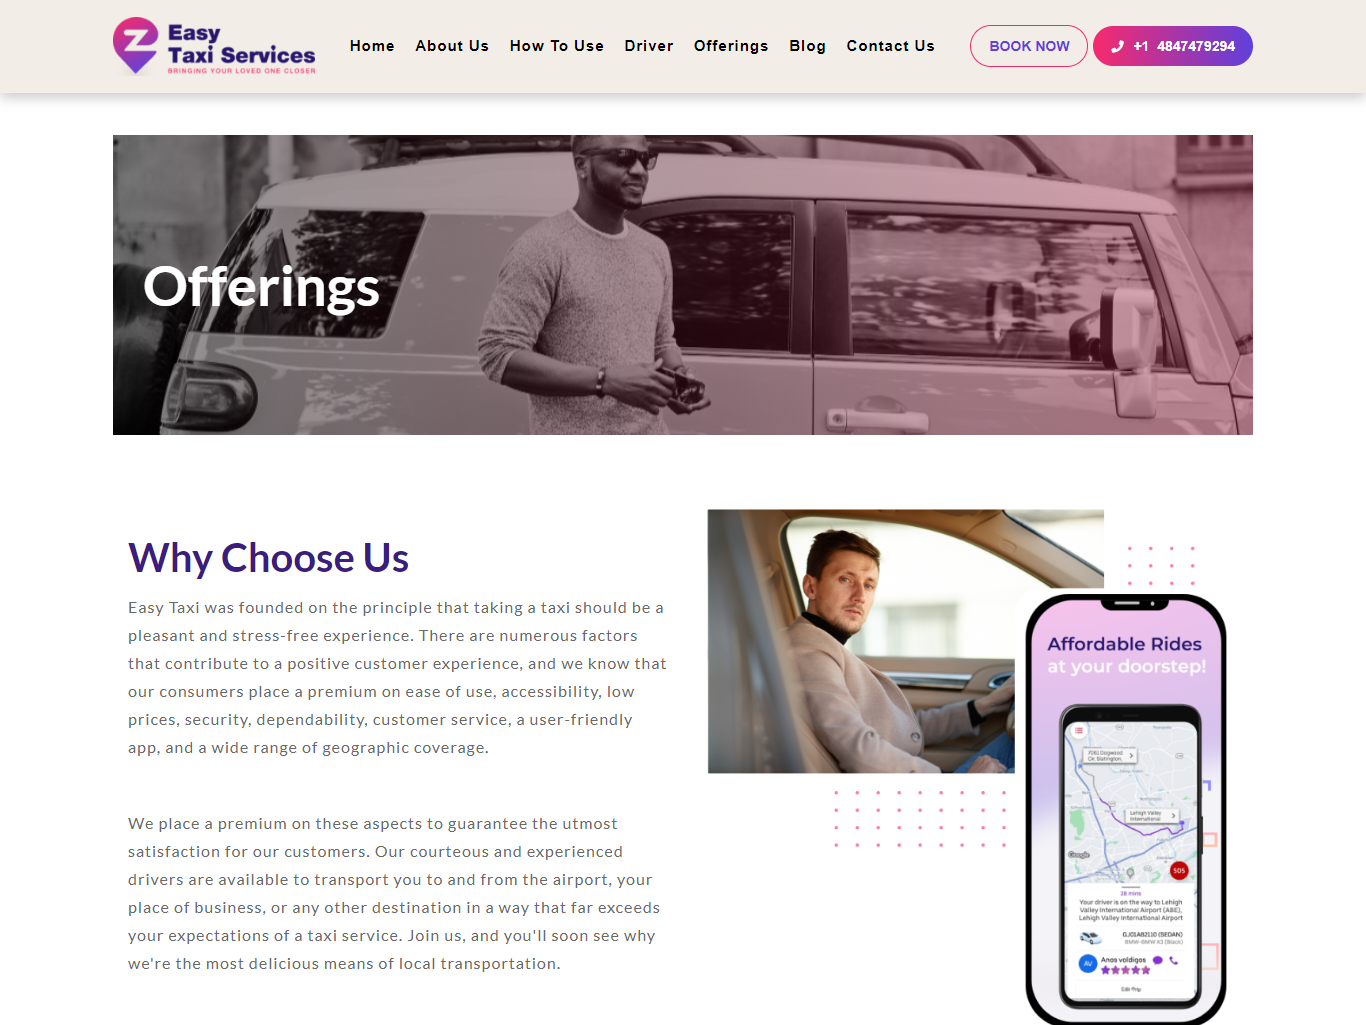Image resolution: width=1366 pixels, height=1025 pixels.
Task: Click the purple chat icon in the phone mockup
Action: [x=1158, y=960]
